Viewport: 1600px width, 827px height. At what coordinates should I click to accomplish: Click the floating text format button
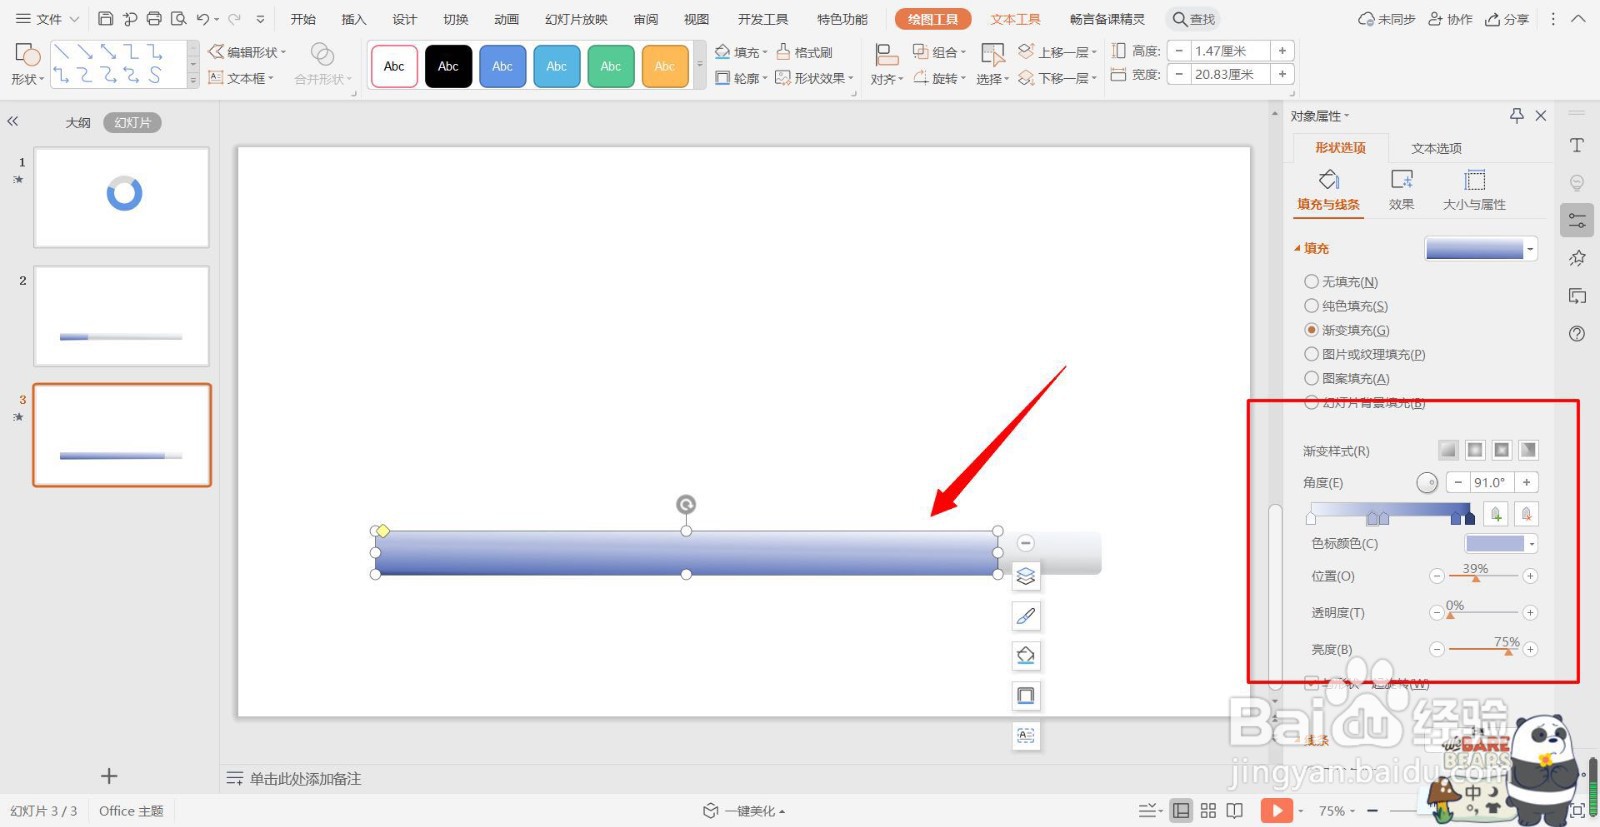1026,736
